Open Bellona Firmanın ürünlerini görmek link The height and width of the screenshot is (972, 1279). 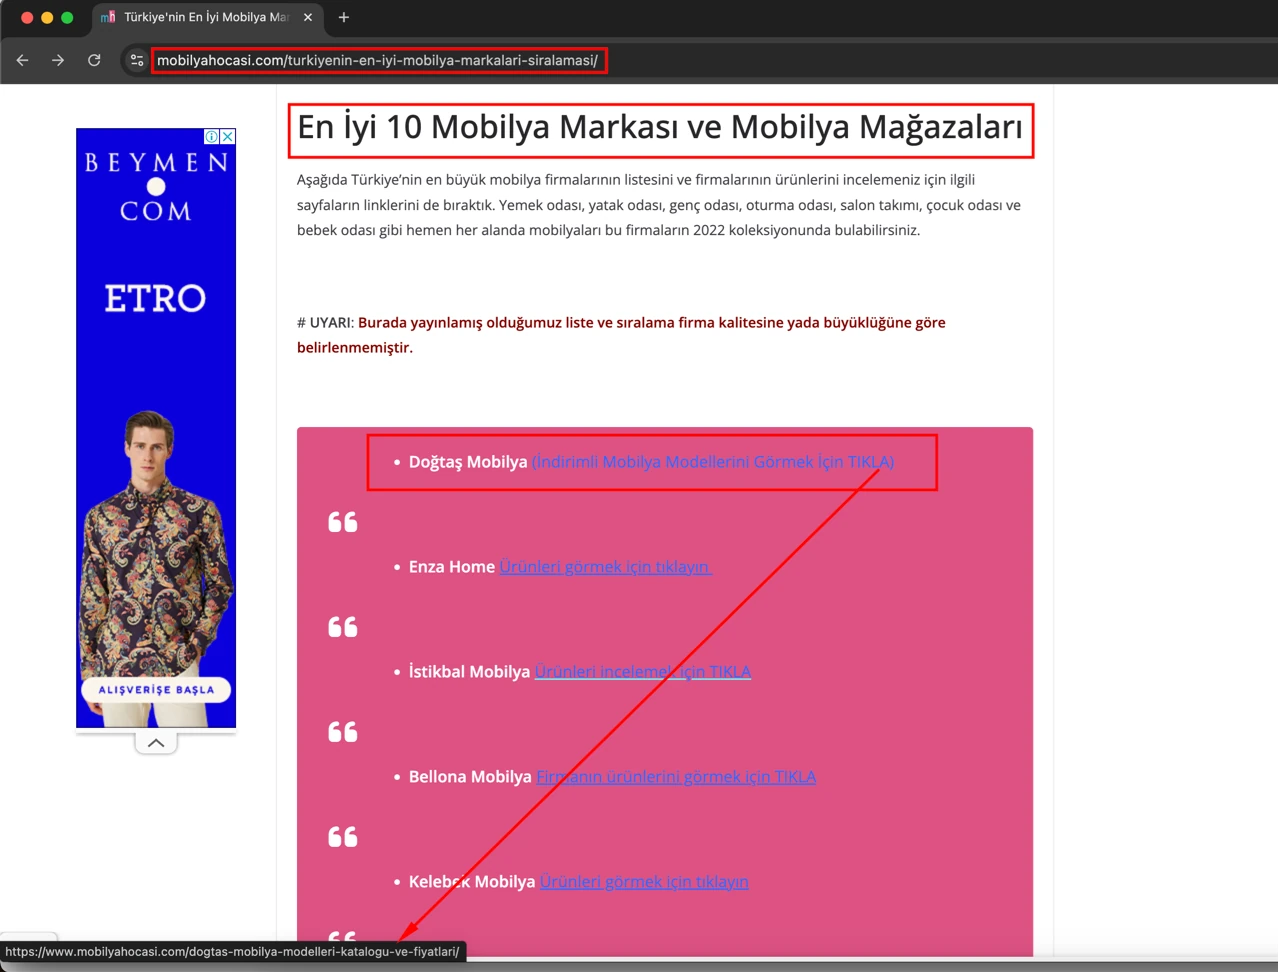click(676, 776)
